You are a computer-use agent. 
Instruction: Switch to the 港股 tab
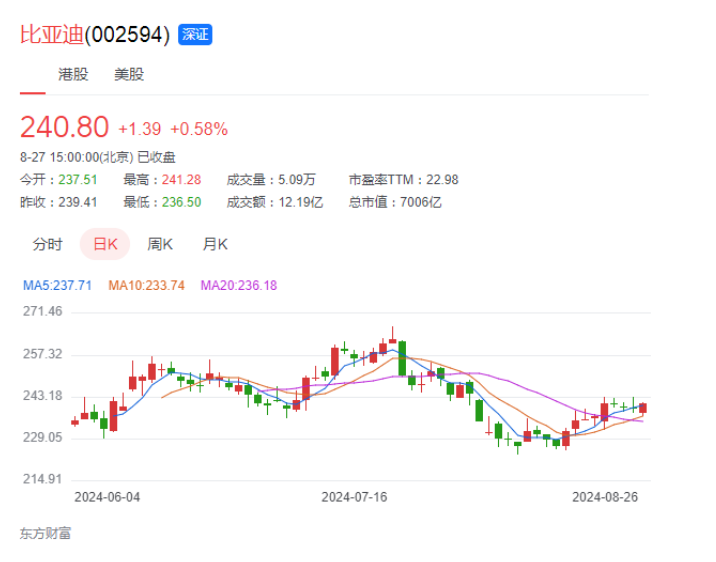(x=73, y=75)
